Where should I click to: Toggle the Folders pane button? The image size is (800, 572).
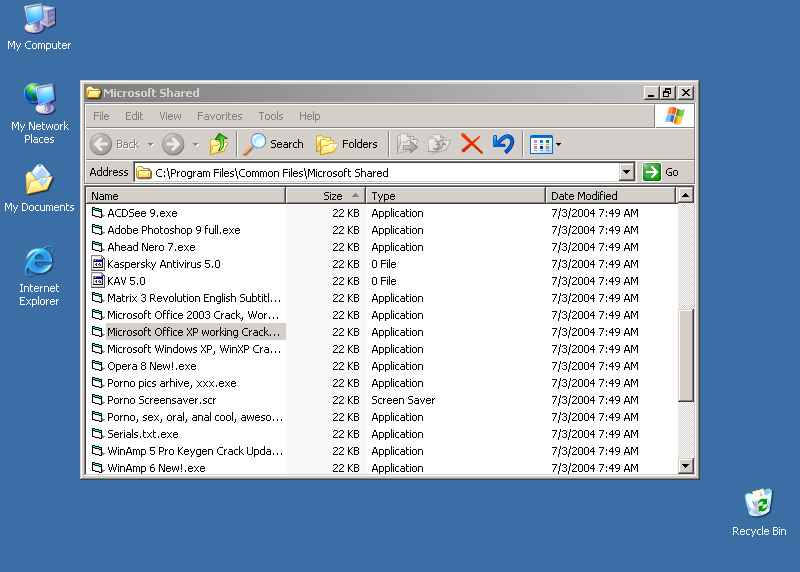pyautogui.click(x=347, y=144)
